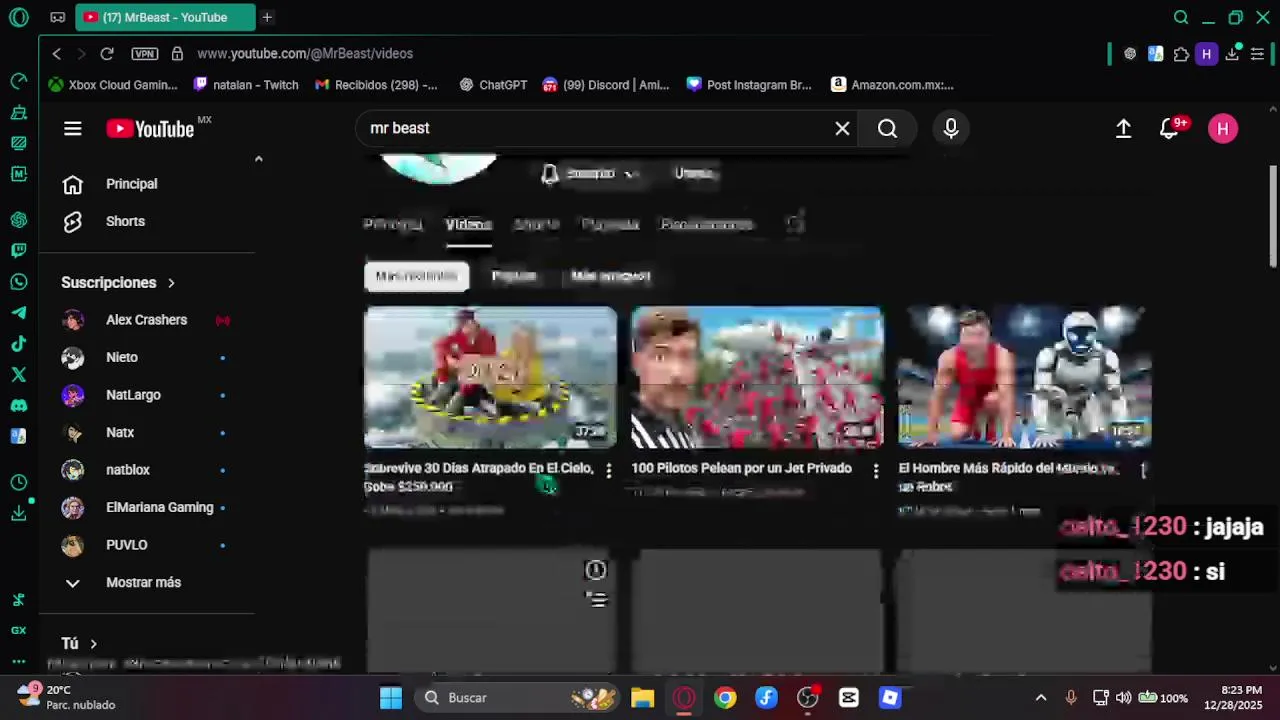Open File Explorer from the taskbar
The image size is (1280, 720).
[642, 698]
